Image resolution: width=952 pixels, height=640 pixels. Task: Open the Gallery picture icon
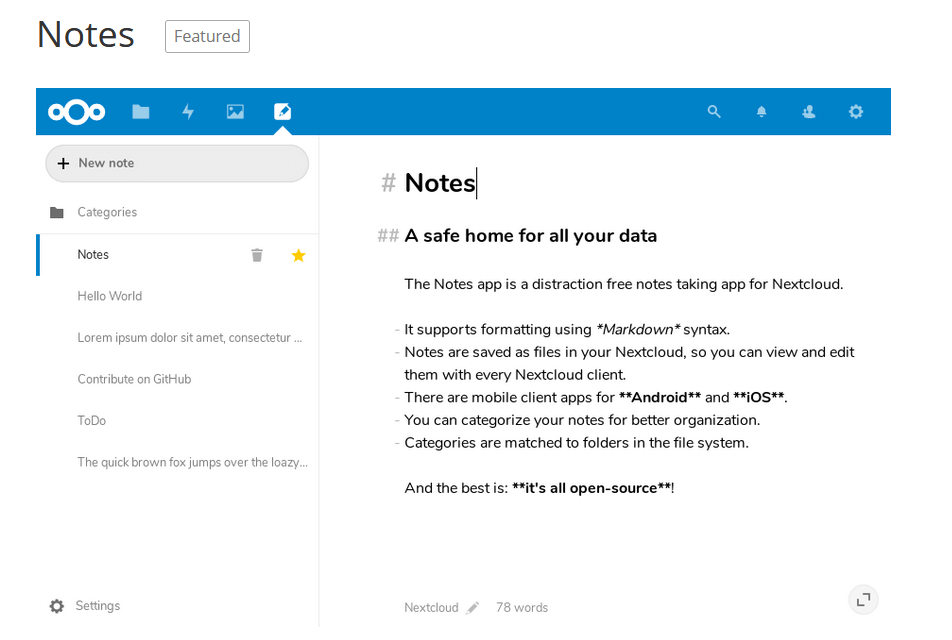pos(235,112)
